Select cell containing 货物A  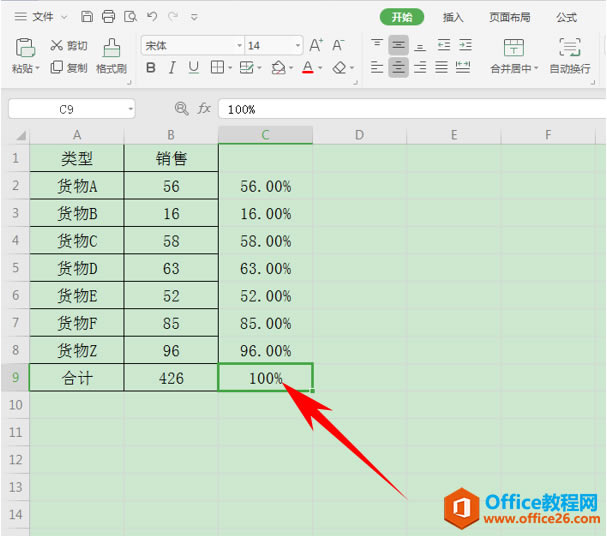[x=77, y=186]
